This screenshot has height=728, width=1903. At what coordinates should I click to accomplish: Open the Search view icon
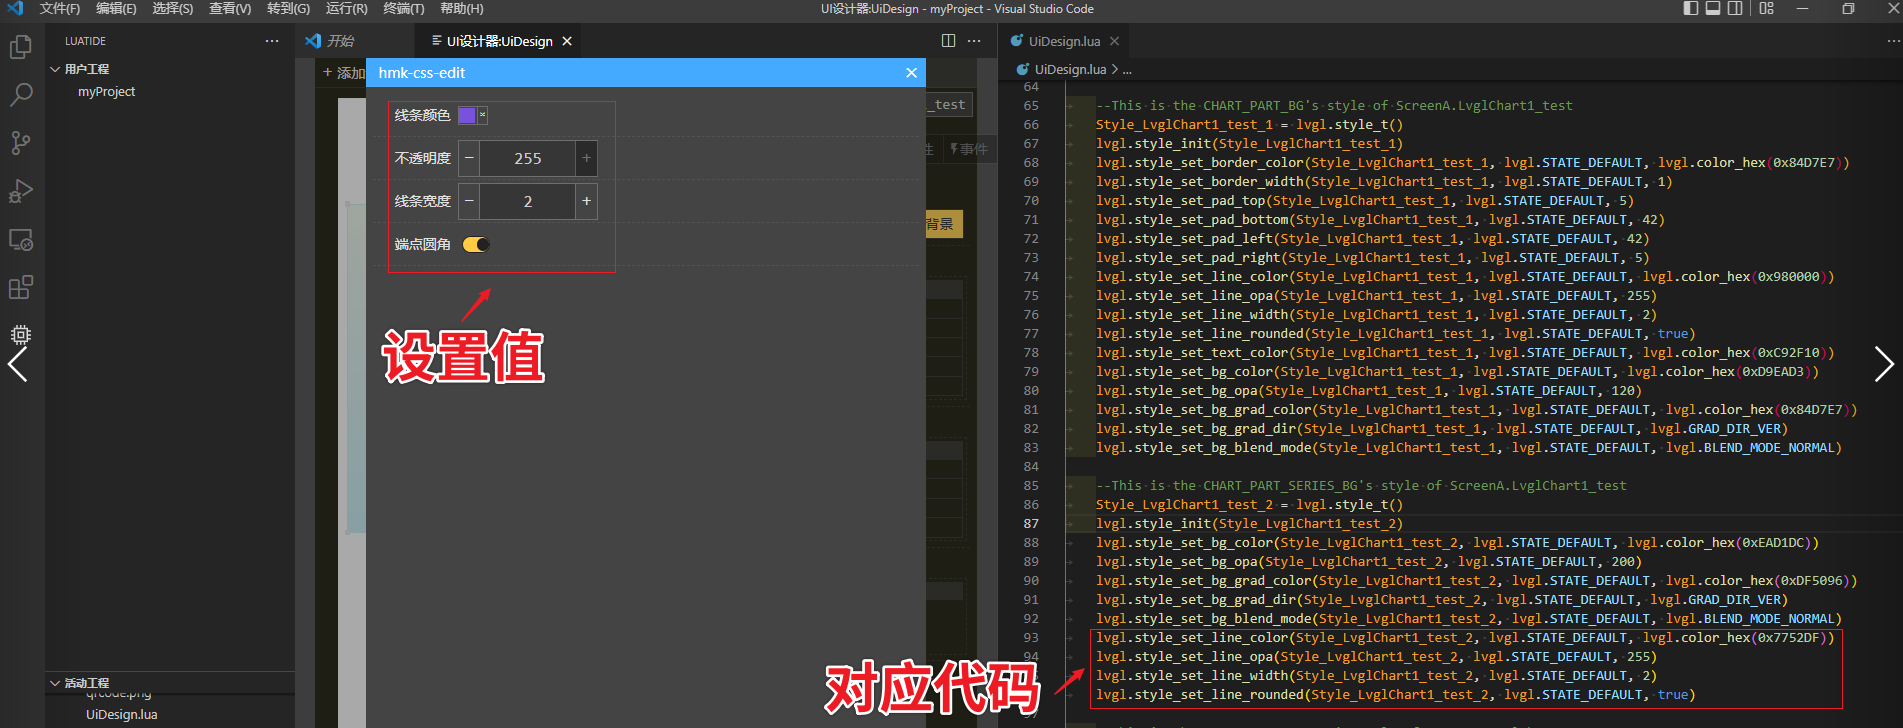click(21, 95)
